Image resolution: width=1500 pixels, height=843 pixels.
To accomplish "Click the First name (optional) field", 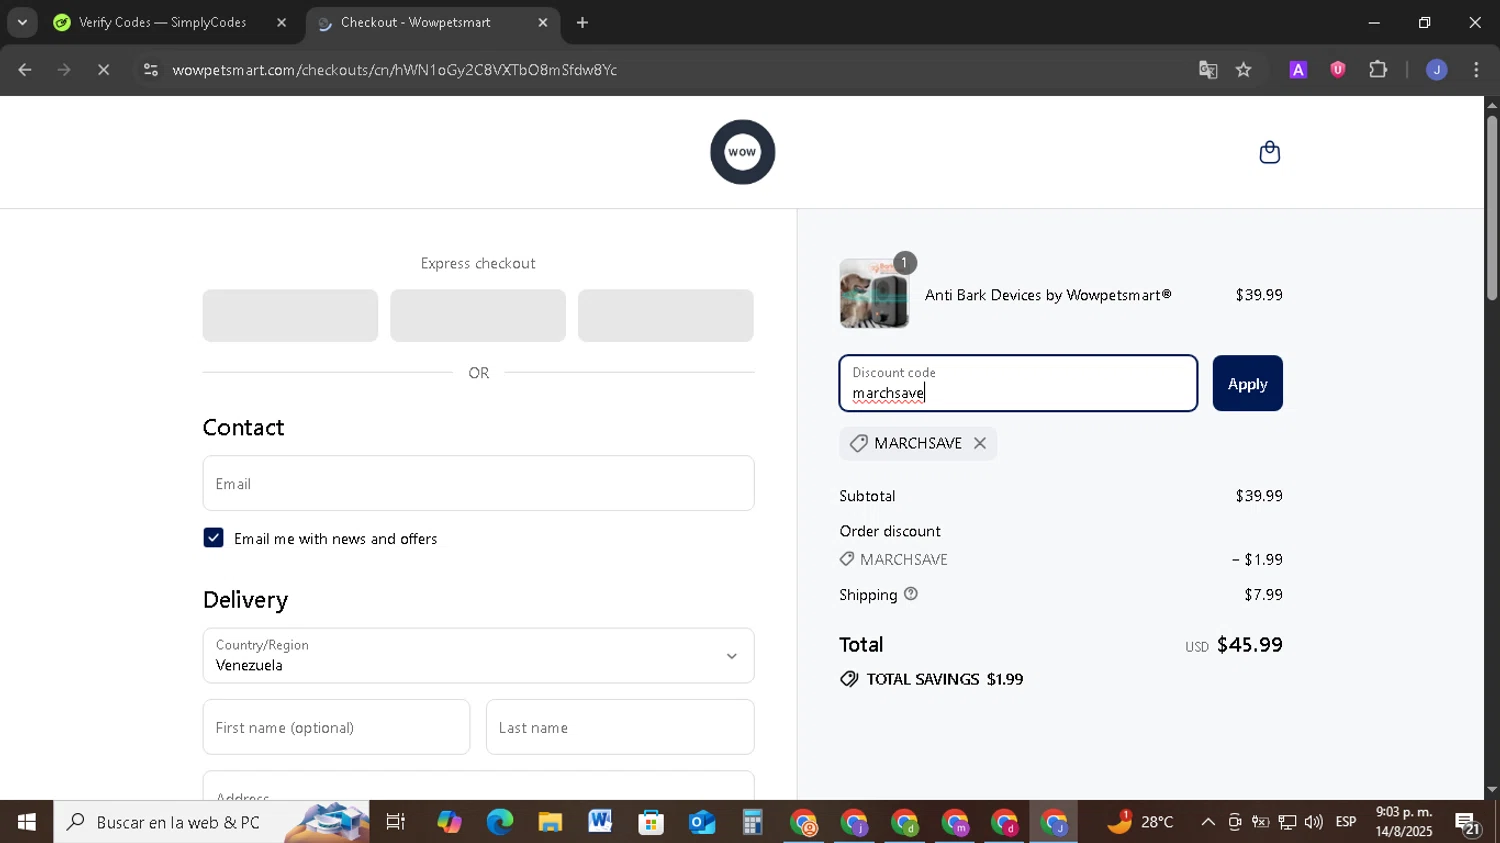I will pyautogui.click(x=336, y=727).
